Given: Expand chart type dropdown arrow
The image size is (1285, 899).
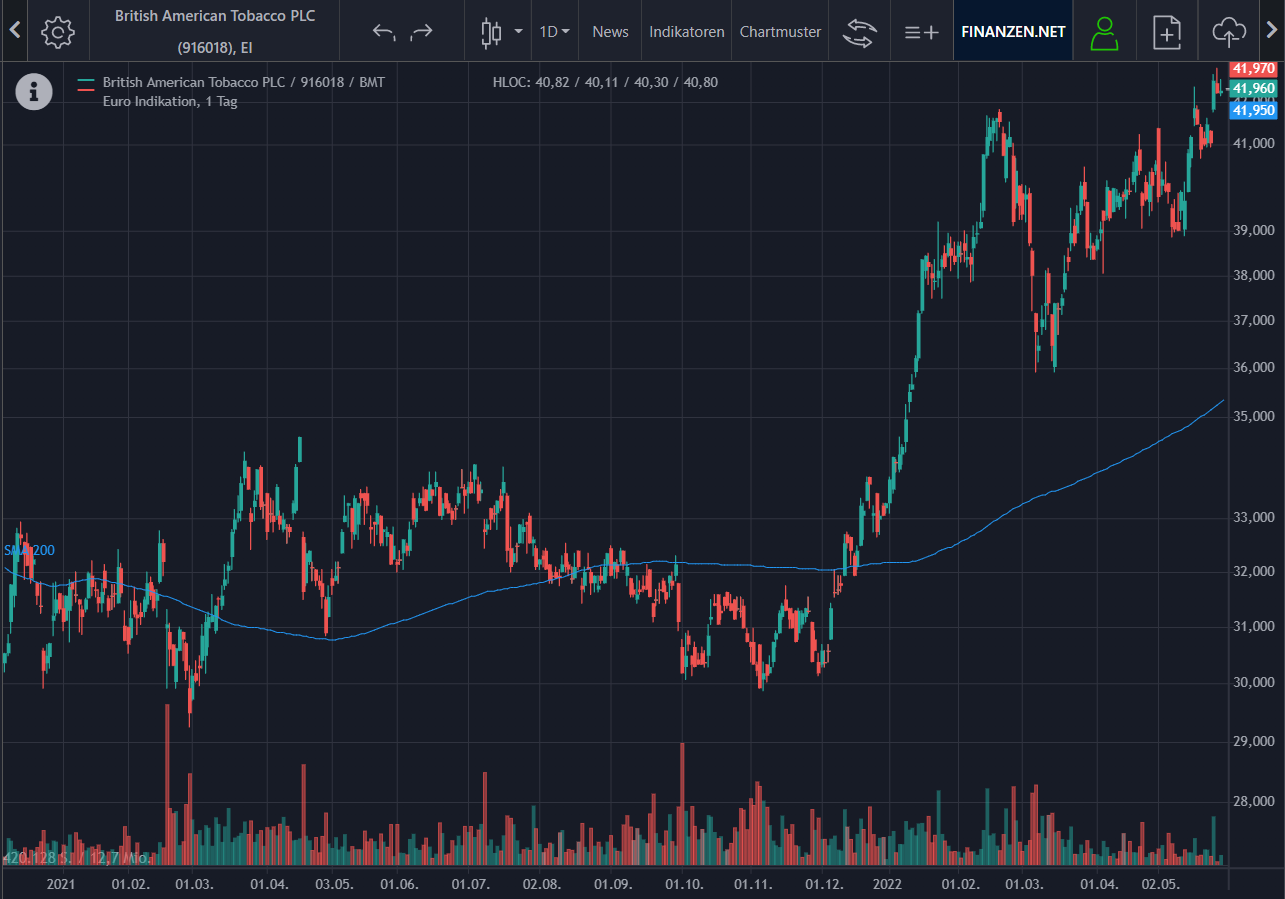Looking at the screenshot, I should 518,32.
